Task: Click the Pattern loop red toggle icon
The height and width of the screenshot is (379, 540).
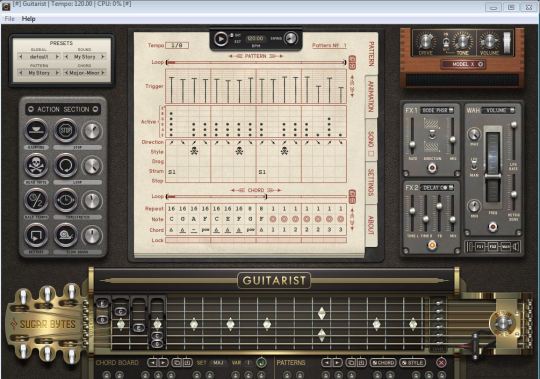Action: pos(352,62)
